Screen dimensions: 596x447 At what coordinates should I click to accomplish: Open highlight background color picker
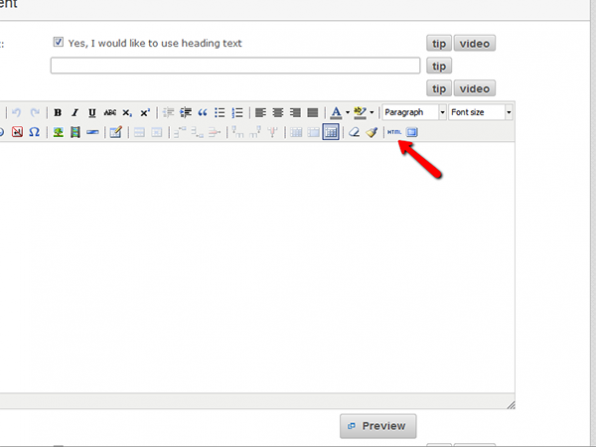pos(360,113)
